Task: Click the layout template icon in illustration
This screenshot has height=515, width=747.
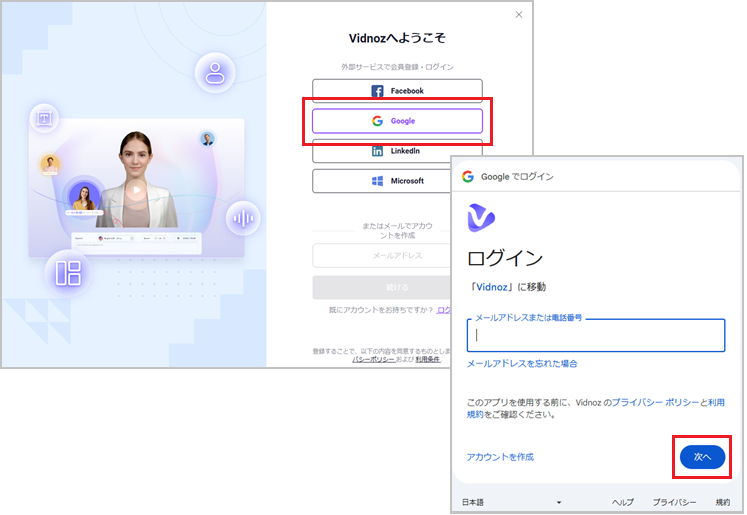Action: pos(69,273)
